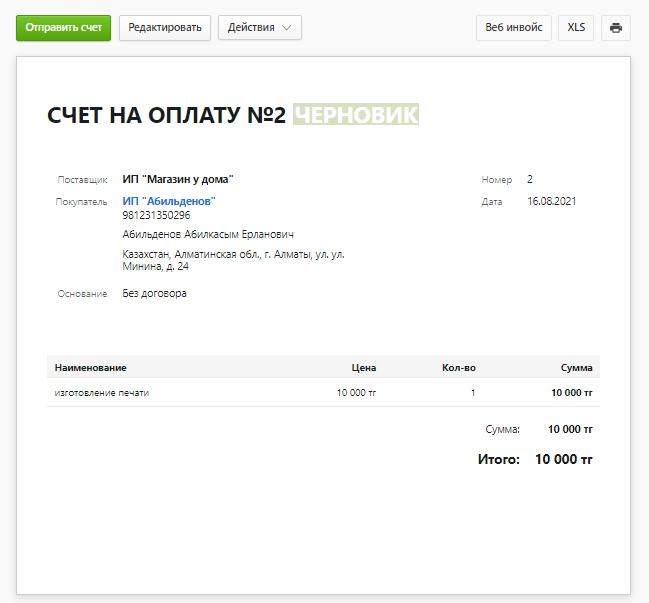This screenshot has height=603, width=649.
Task: Click the print icon button
Action: (x=616, y=27)
